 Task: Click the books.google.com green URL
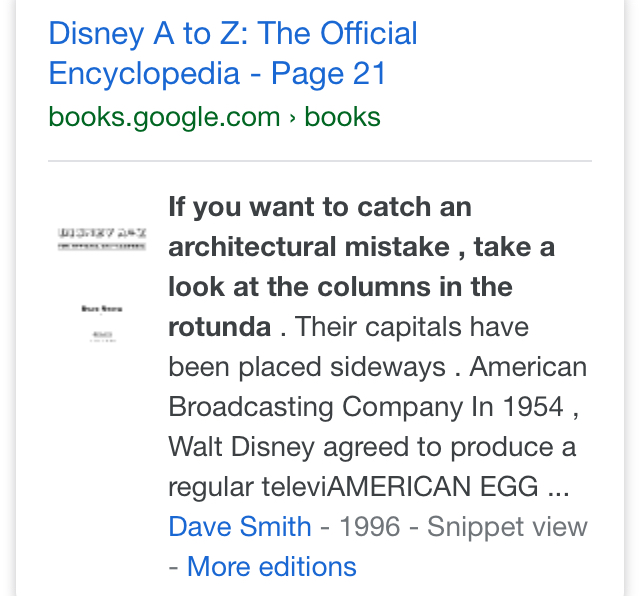[x=163, y=117]
